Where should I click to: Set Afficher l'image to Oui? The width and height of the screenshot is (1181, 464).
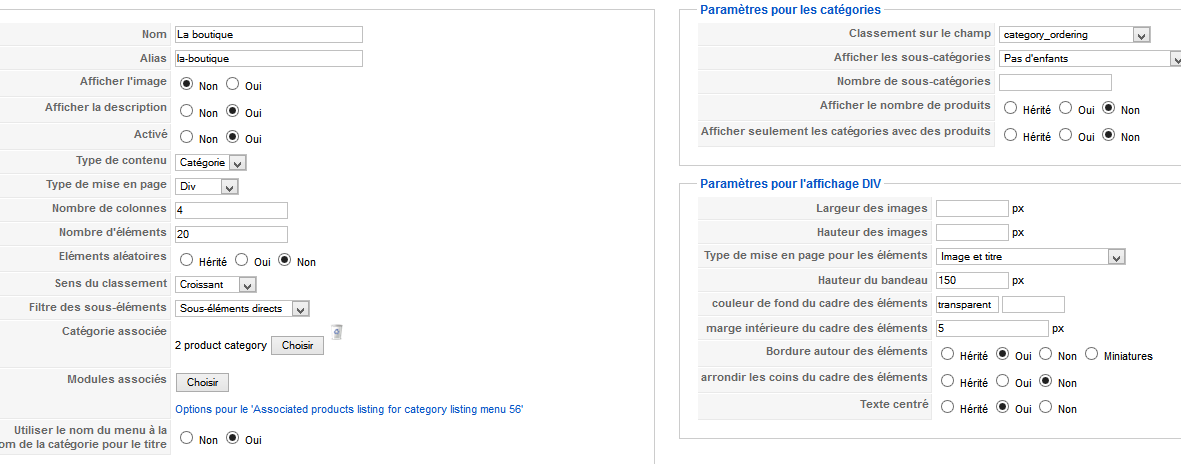pyautogui.click(x=233, y=84)
